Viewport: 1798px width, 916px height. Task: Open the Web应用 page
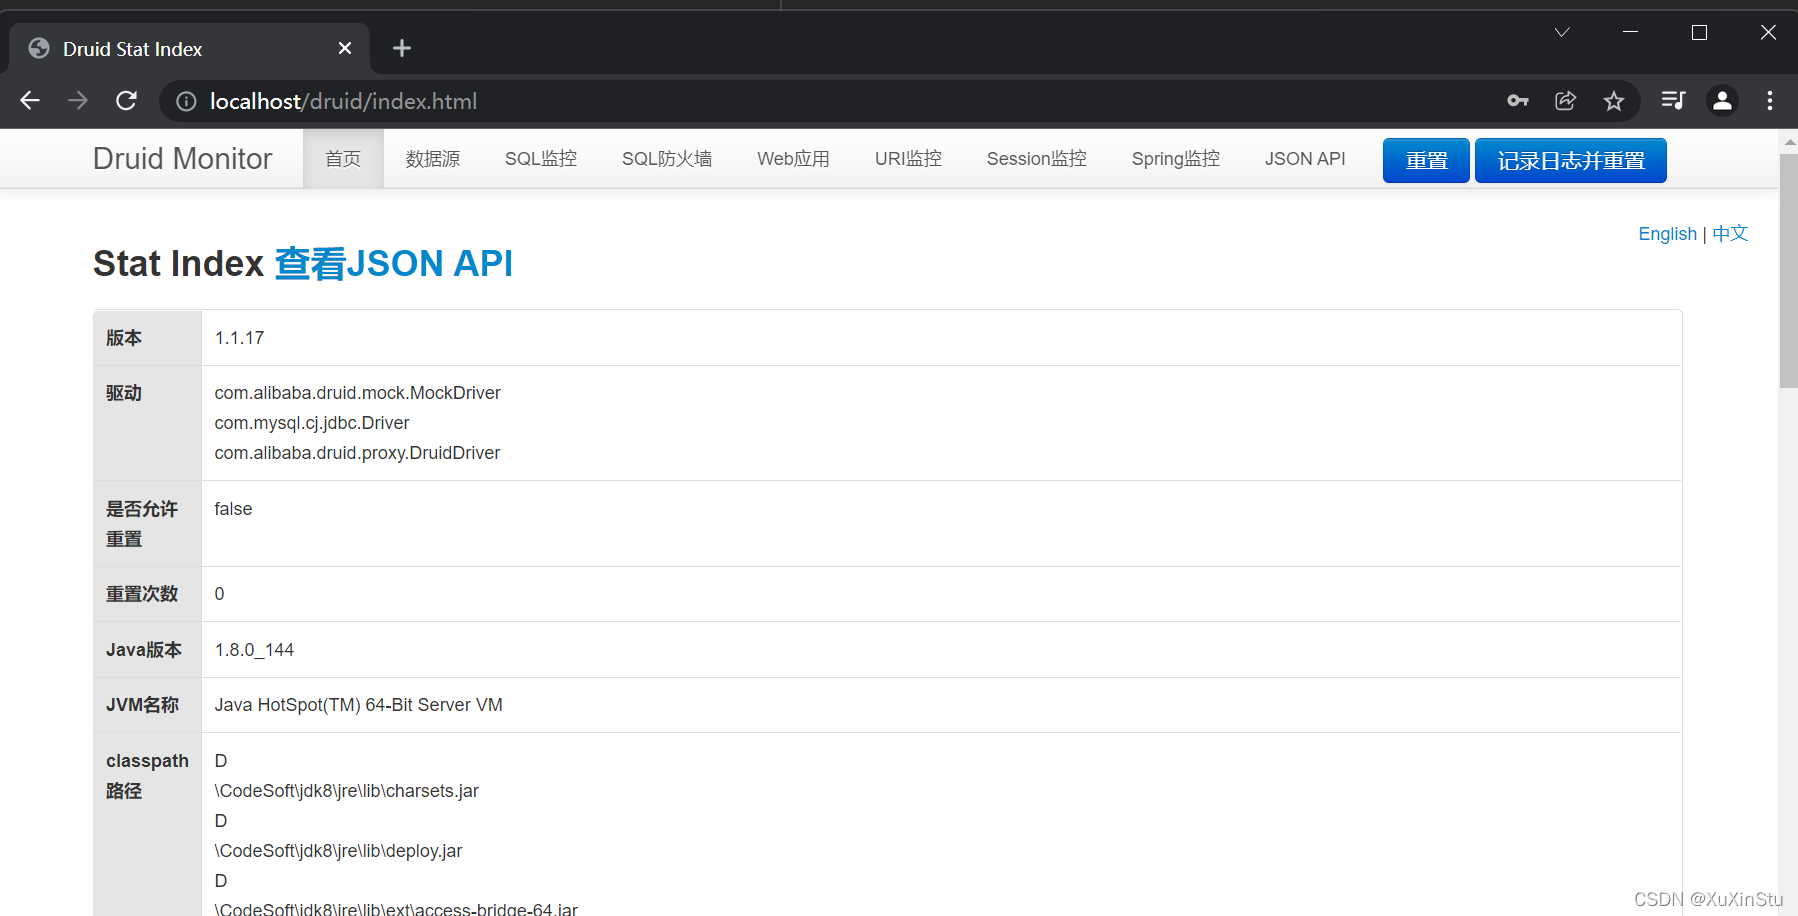coord(793,159)
